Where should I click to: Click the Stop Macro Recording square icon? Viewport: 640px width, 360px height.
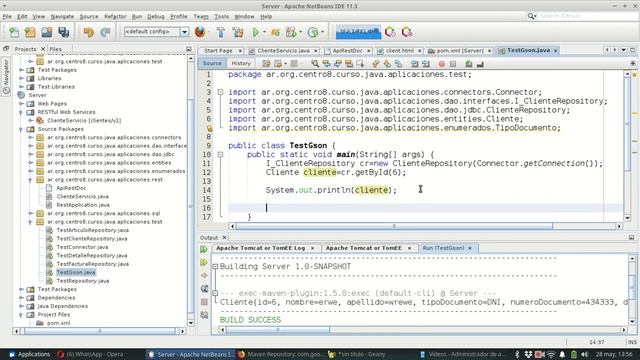[x=453, y=64]
